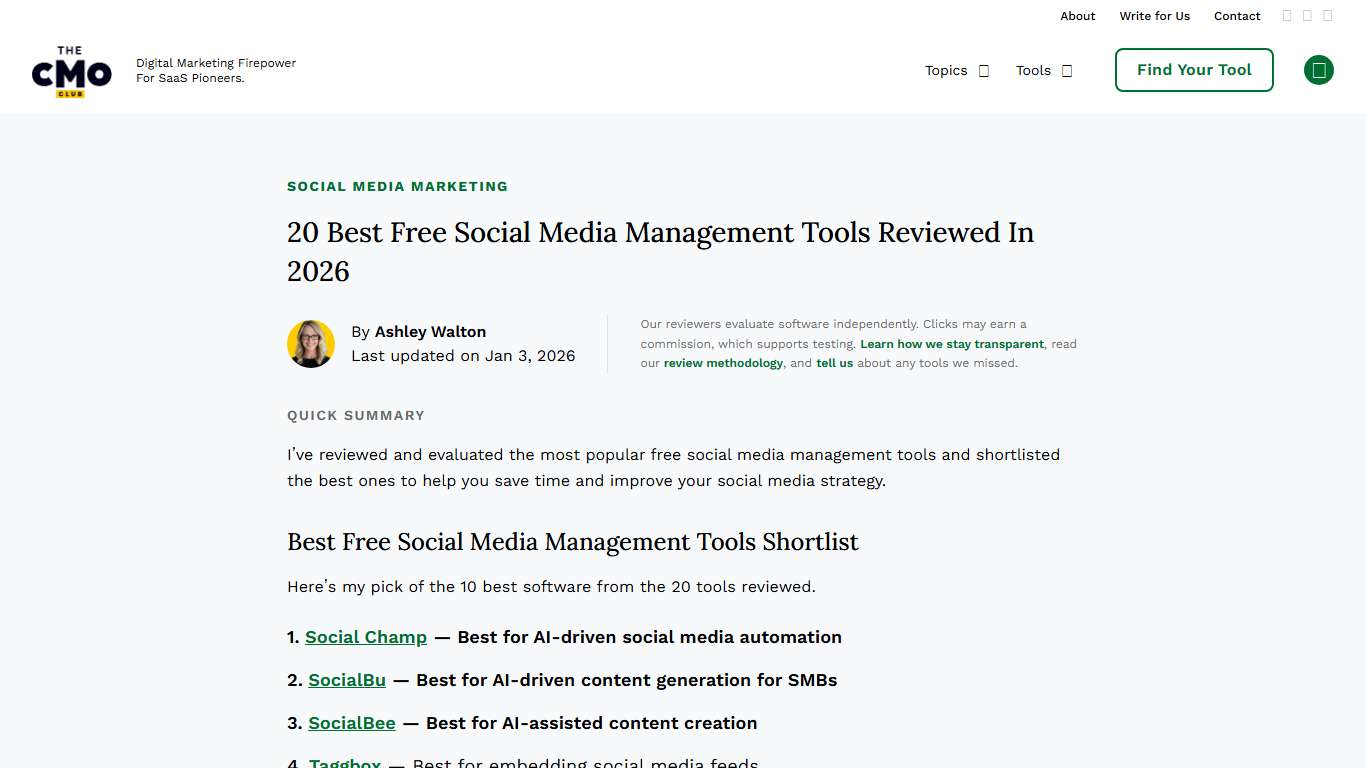Click Ashley Walton's profile photo
Screen dimensions: 1366x768
[x=311, y=343]
